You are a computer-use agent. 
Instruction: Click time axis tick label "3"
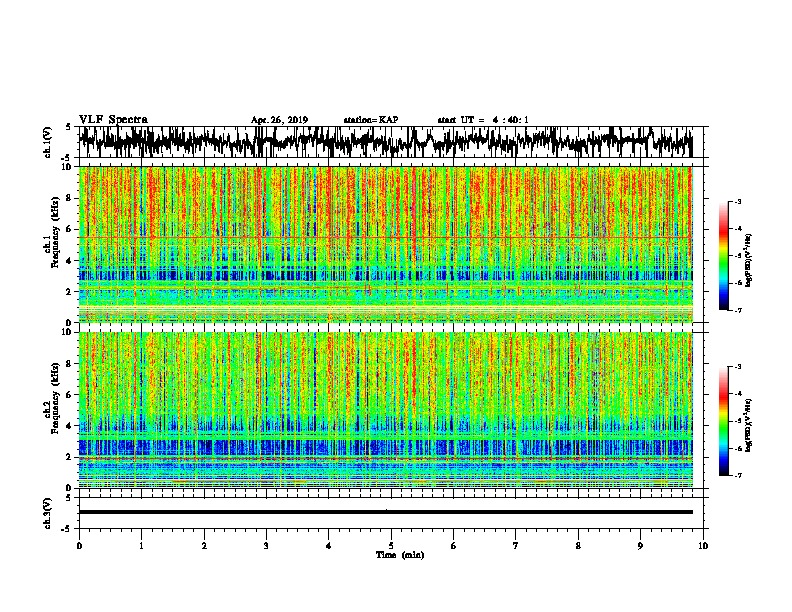pos(266,546)
